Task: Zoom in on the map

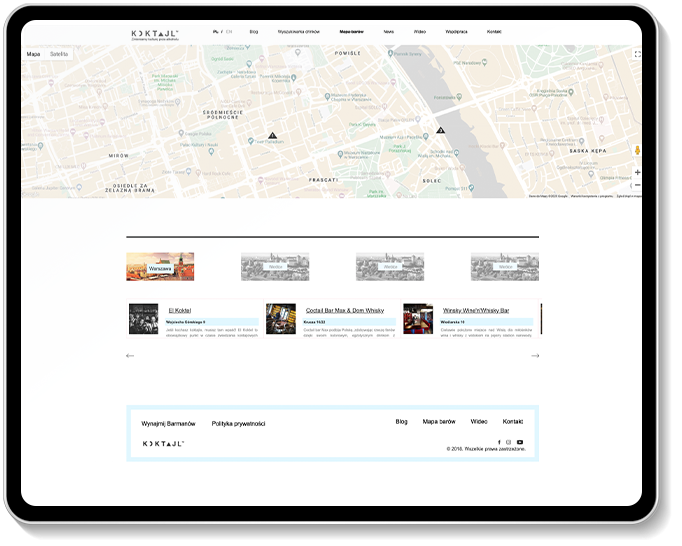Action: point(637,172)
